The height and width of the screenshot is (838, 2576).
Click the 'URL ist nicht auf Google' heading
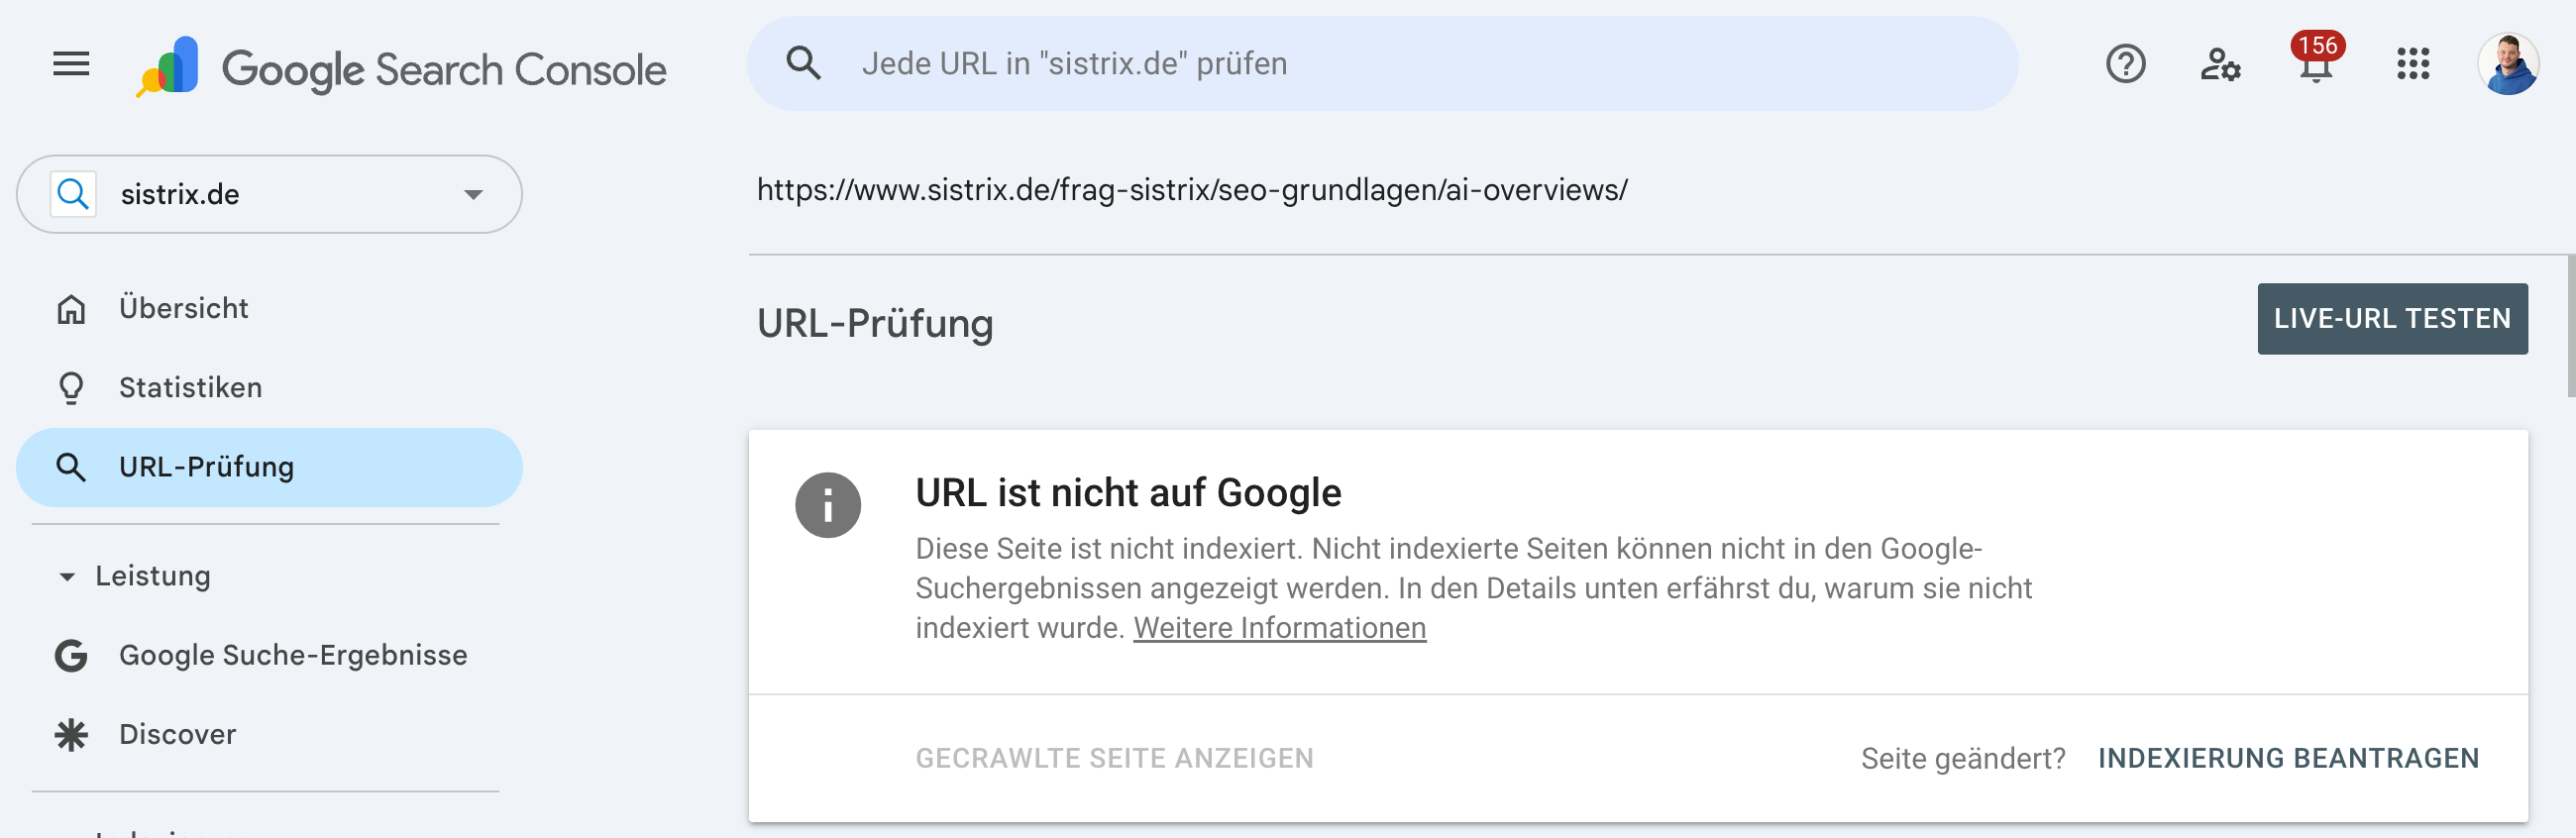pos(1128,493)
